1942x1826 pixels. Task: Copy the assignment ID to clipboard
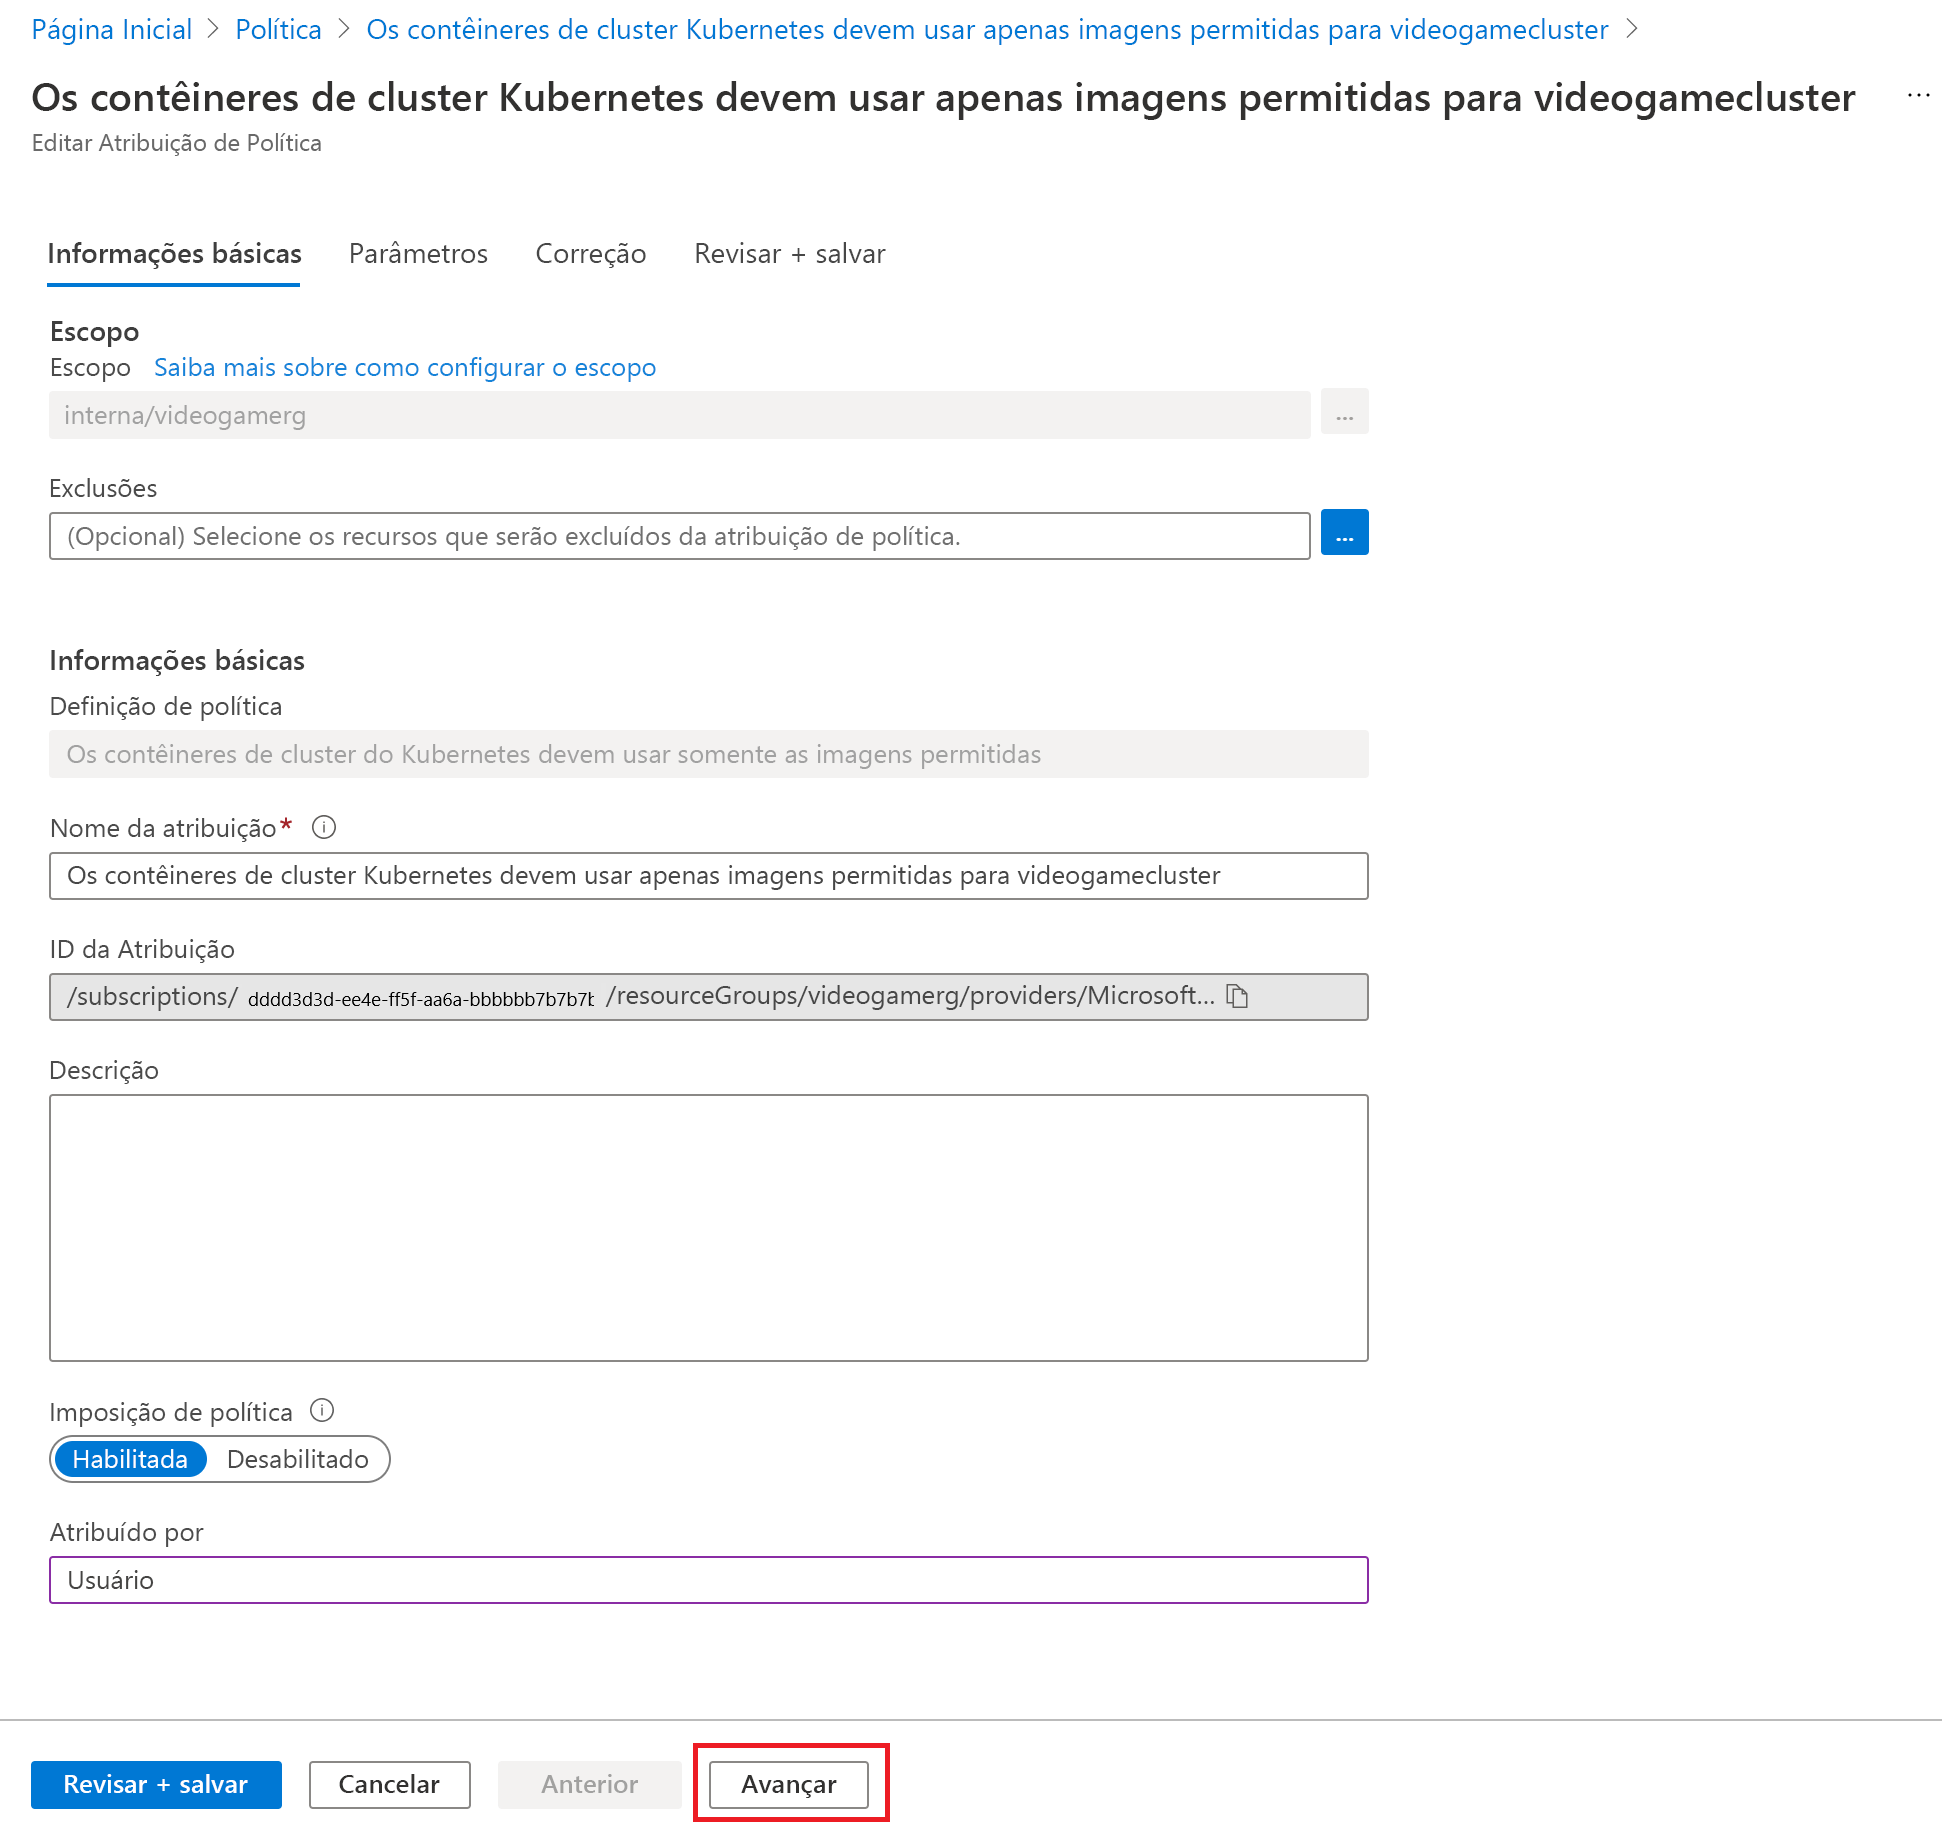point(1238,996)
